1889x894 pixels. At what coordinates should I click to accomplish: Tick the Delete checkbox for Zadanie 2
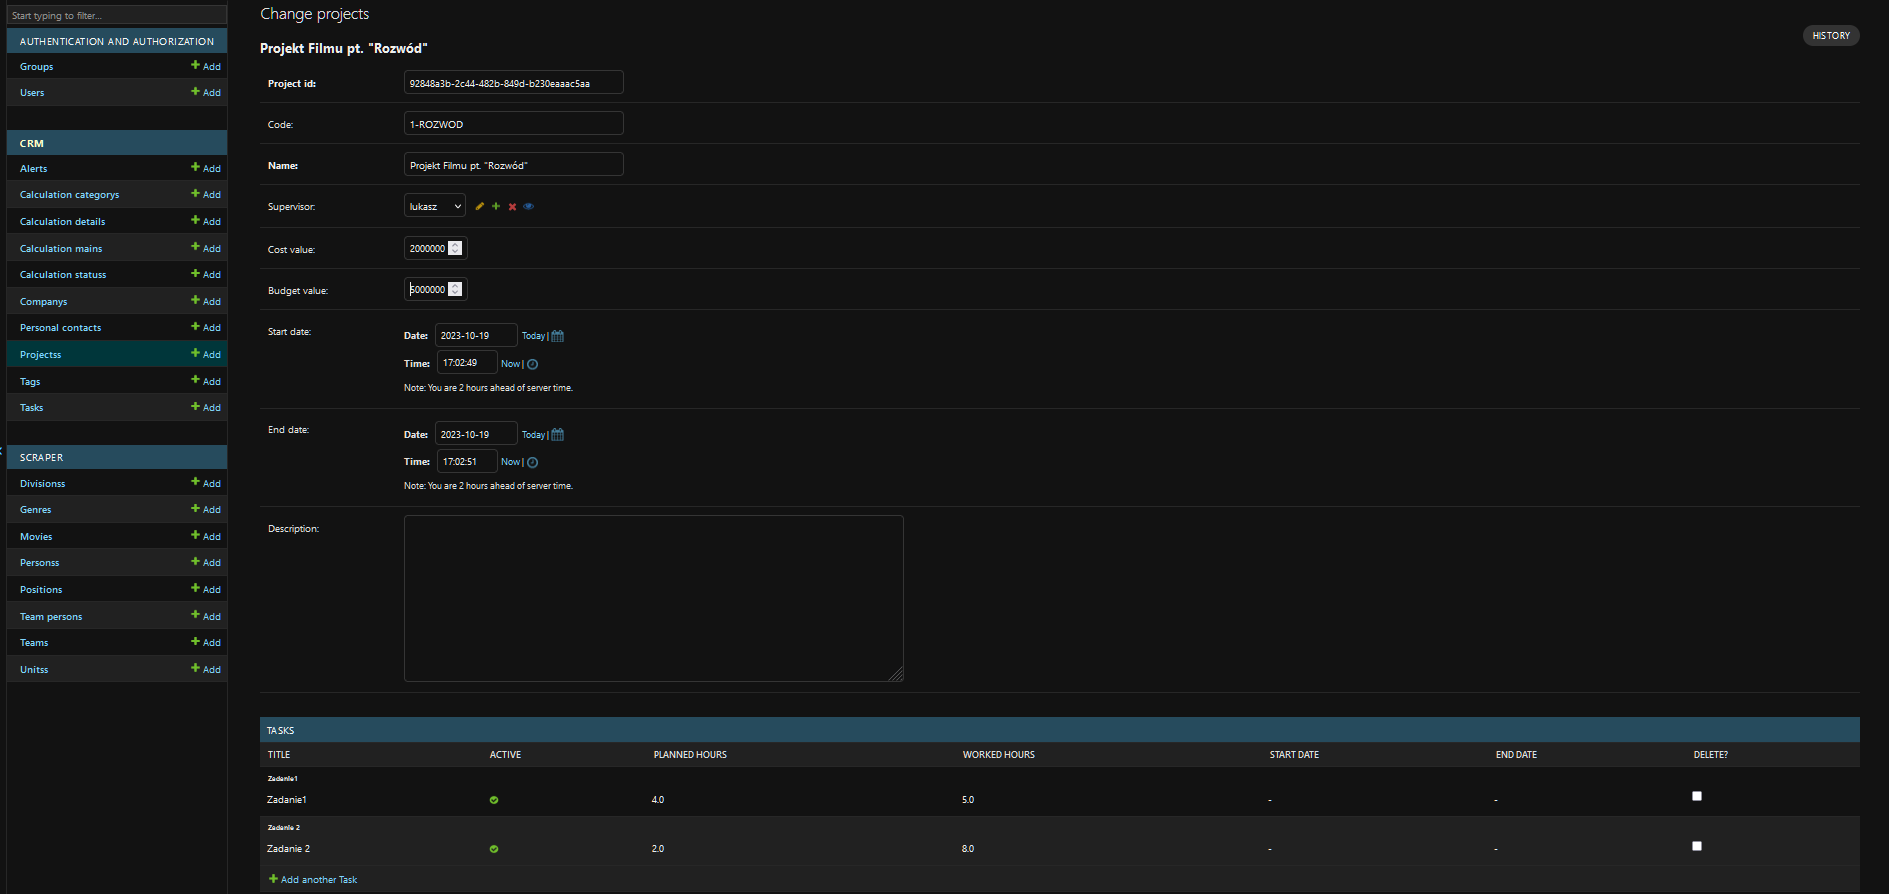(1696, 846)
